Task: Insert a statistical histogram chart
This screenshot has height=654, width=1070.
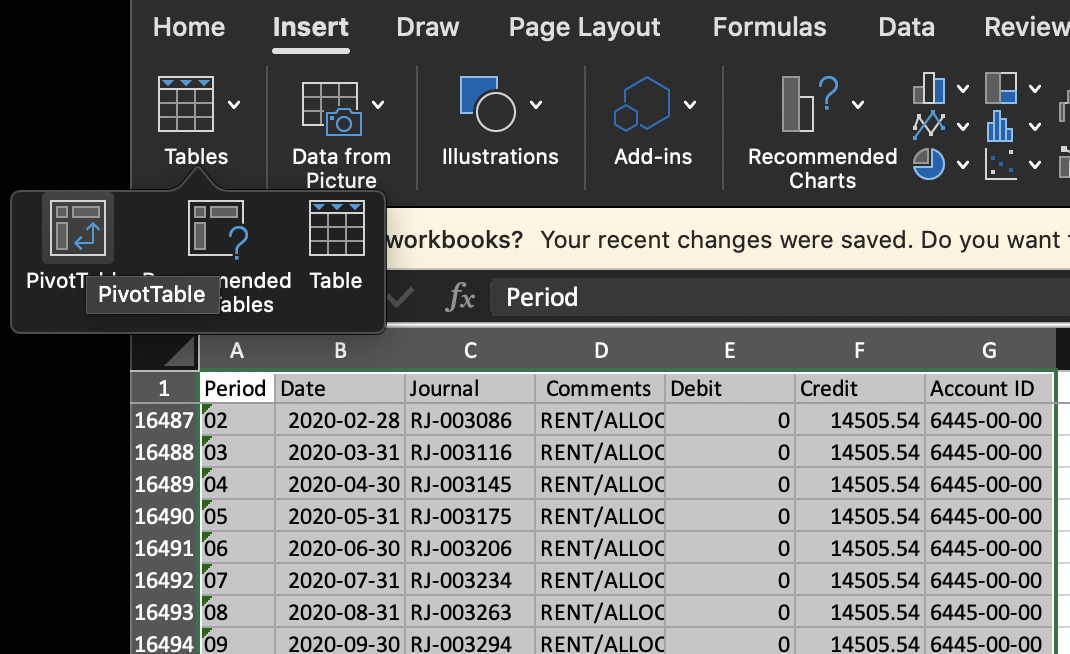Action: (1001, 126)
